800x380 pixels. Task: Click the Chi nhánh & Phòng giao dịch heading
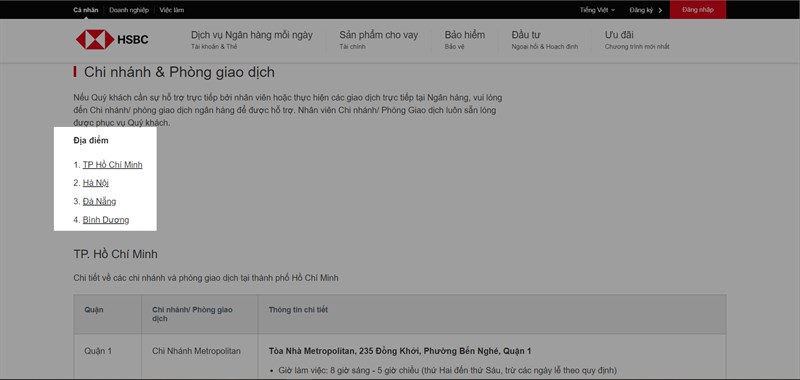179,72
